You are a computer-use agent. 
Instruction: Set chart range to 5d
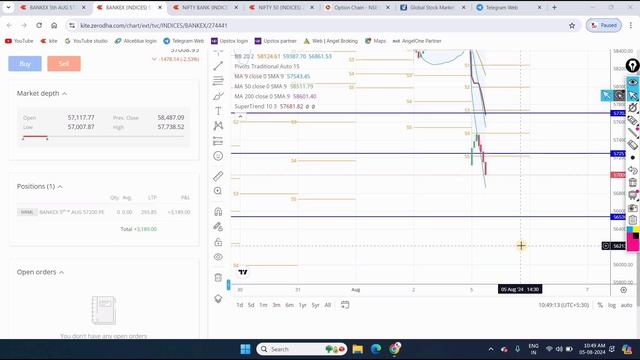251,305
